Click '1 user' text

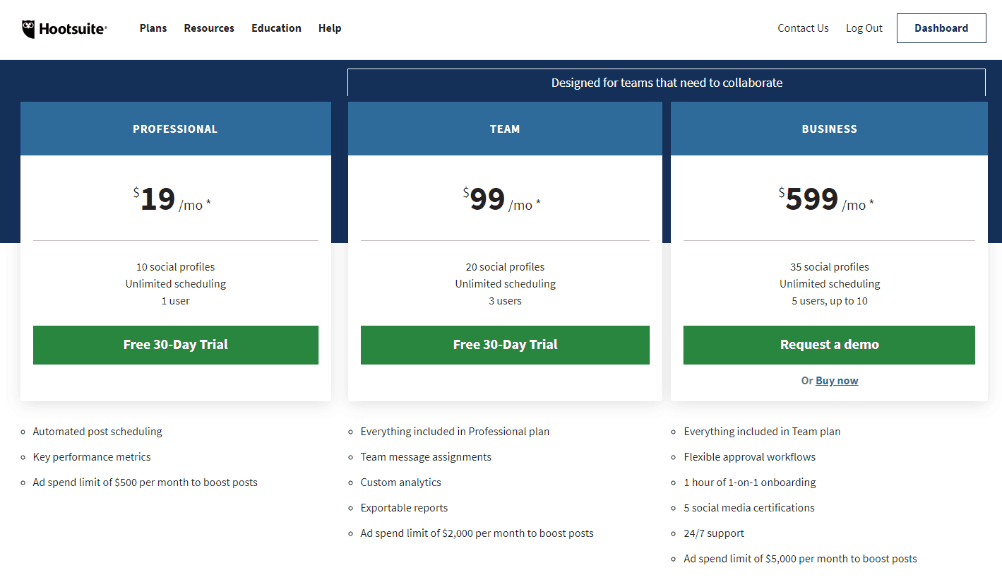pos(176,301)
